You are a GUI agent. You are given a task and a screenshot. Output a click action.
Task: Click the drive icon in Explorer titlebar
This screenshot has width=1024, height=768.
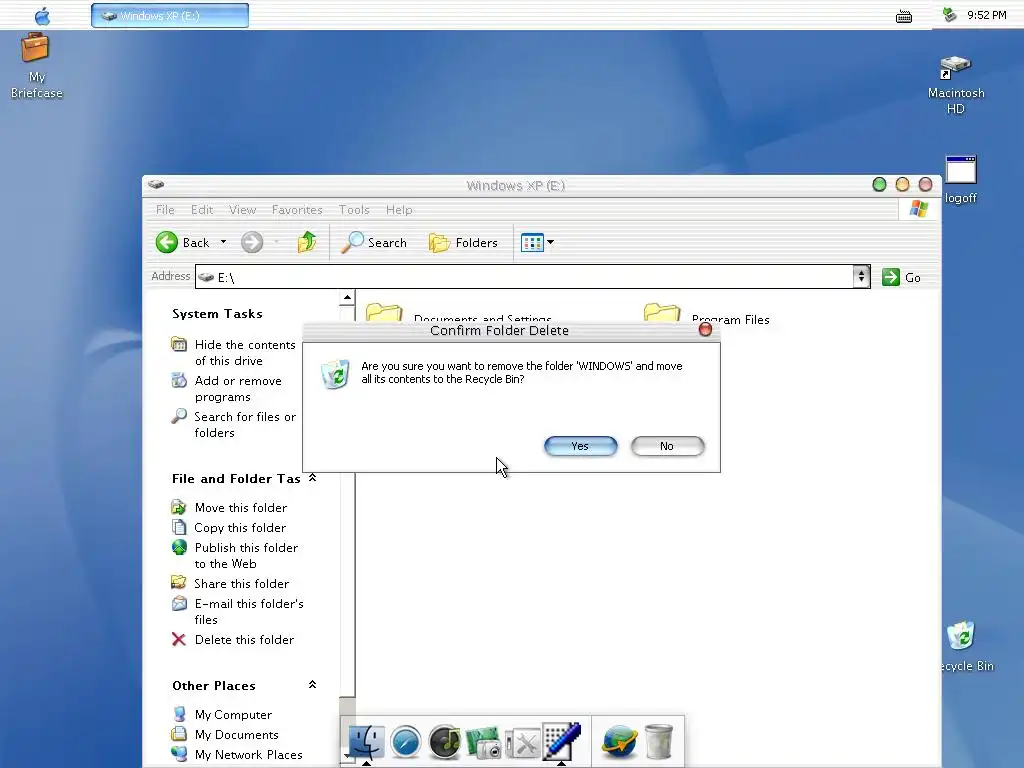[155, 184]
